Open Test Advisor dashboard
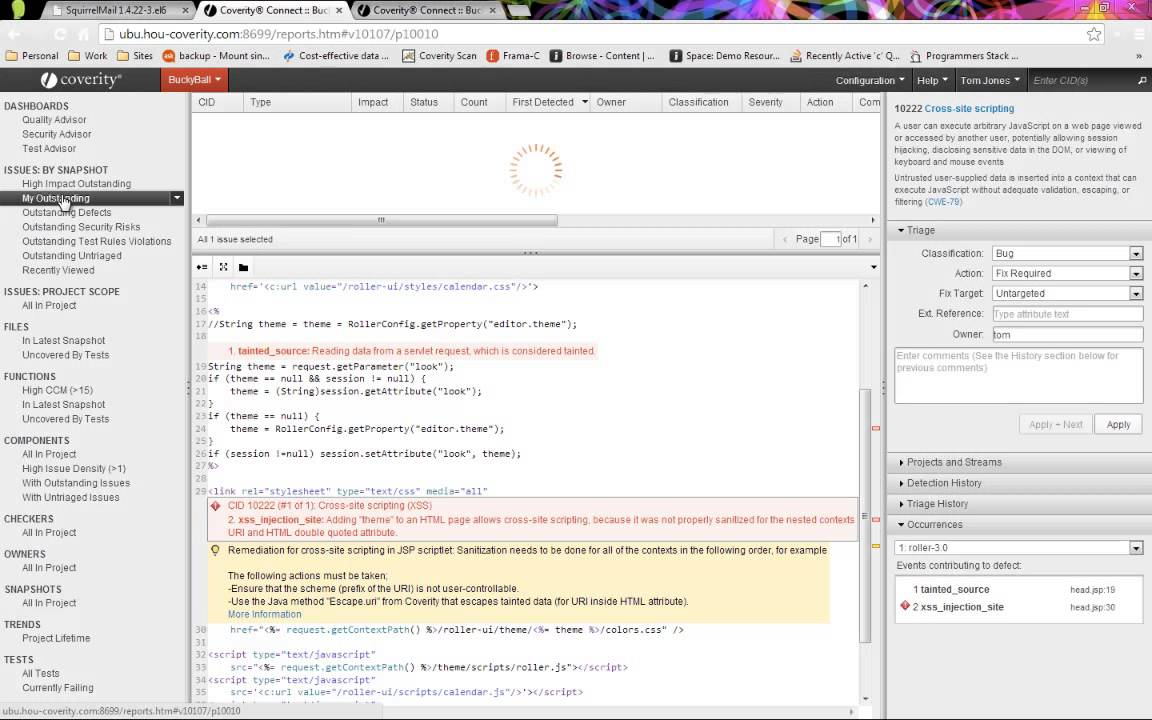1152x720 pixels. pos(48,148)
